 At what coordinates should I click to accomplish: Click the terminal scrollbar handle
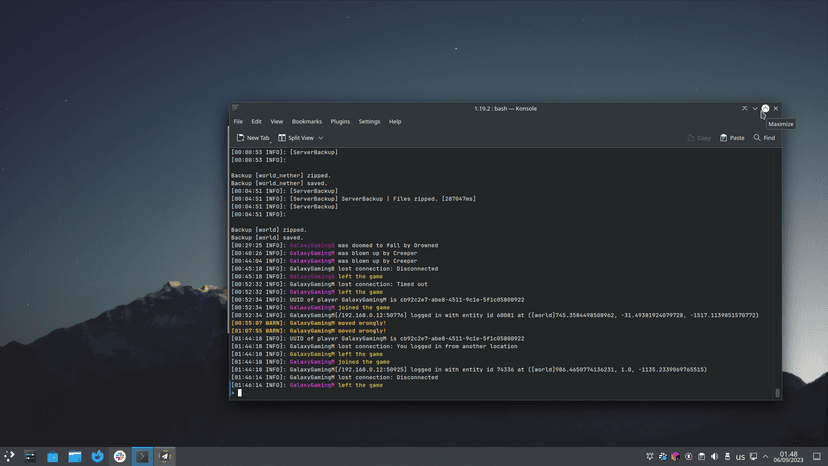pyautogui.click(x=777, y=393)
